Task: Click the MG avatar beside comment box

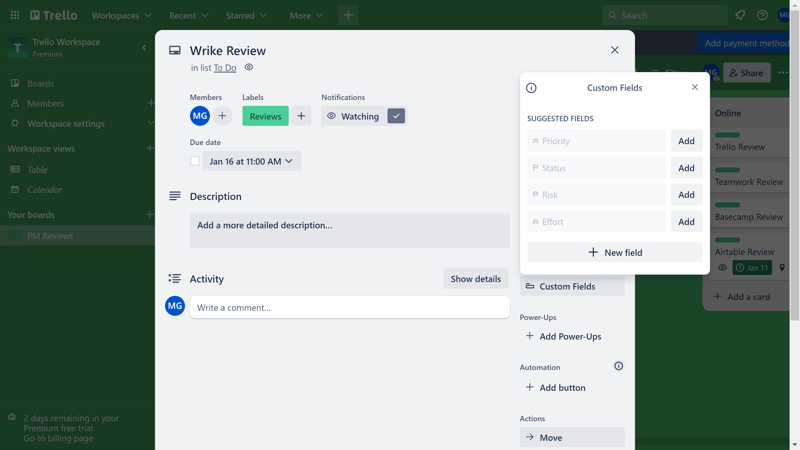Action: 175,306
